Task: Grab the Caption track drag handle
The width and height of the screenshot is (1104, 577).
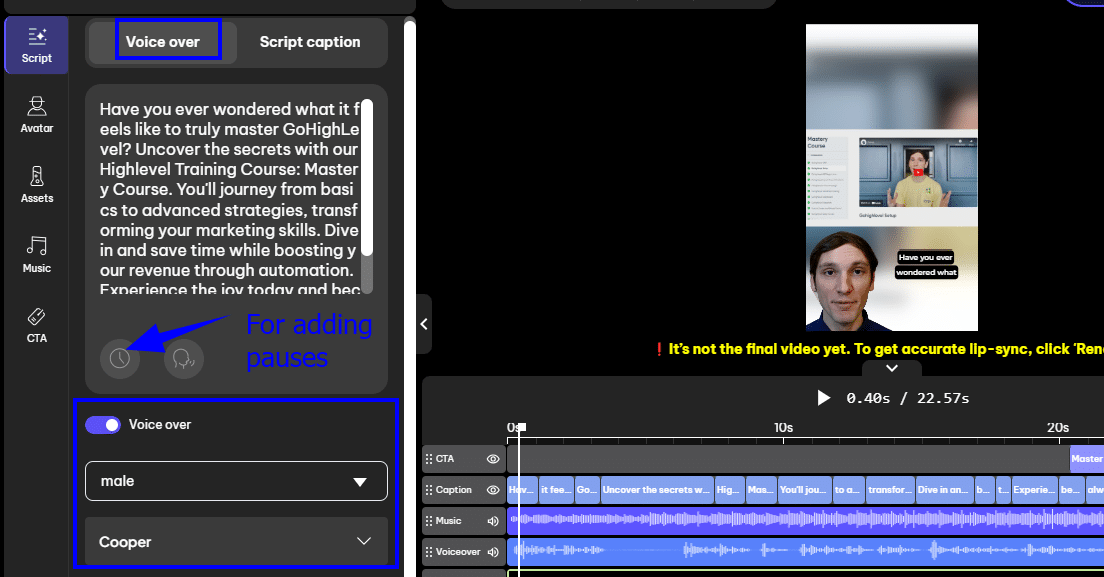Action: [429, 490]
